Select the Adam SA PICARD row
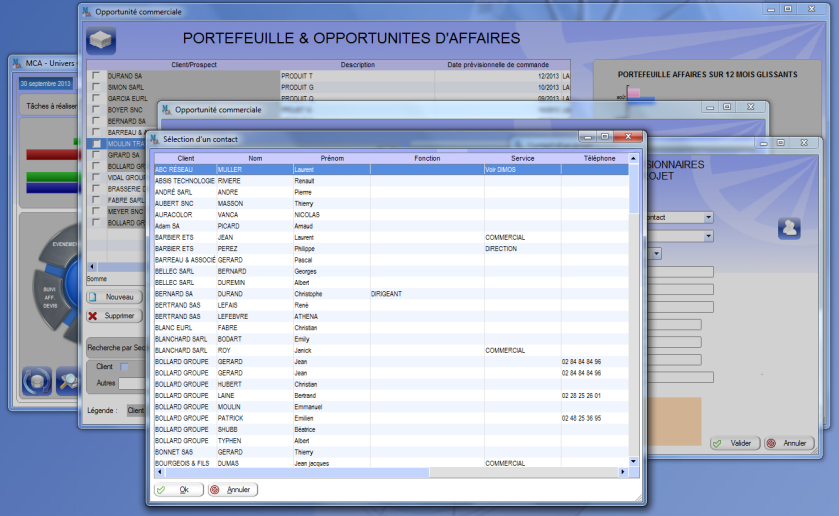 391,226
